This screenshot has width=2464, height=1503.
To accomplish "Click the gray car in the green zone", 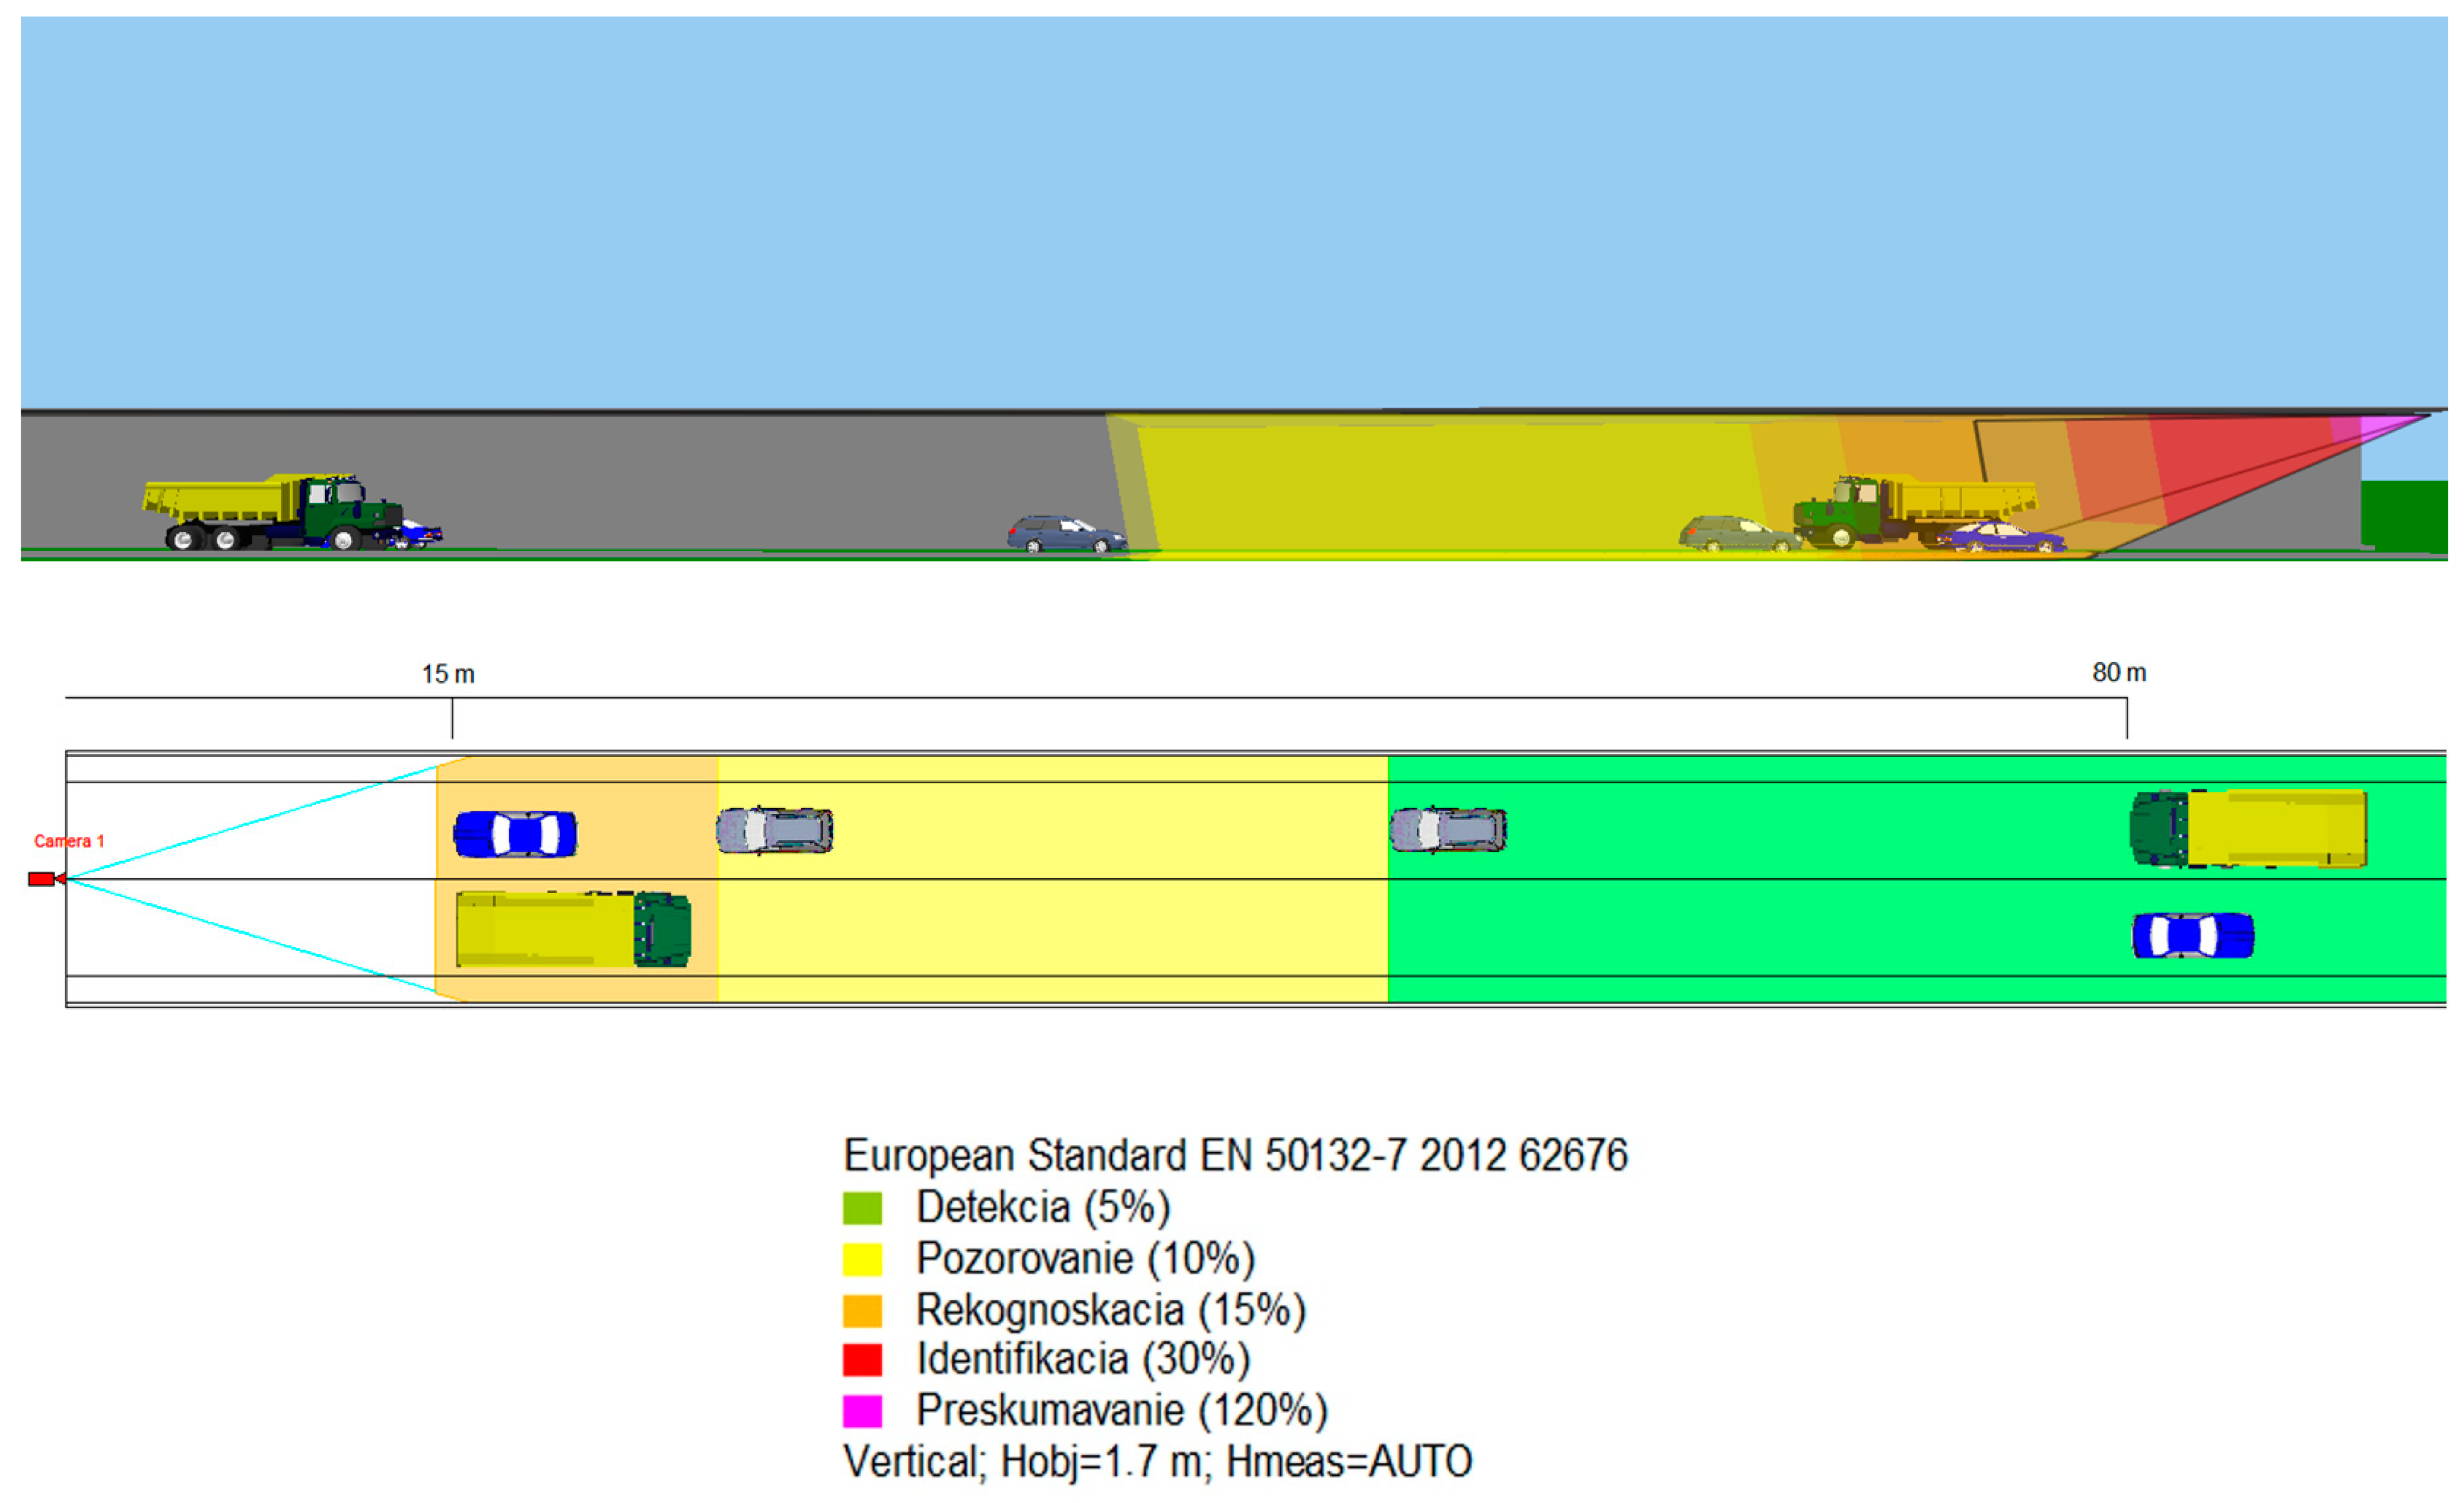I will coord(1448,830).
